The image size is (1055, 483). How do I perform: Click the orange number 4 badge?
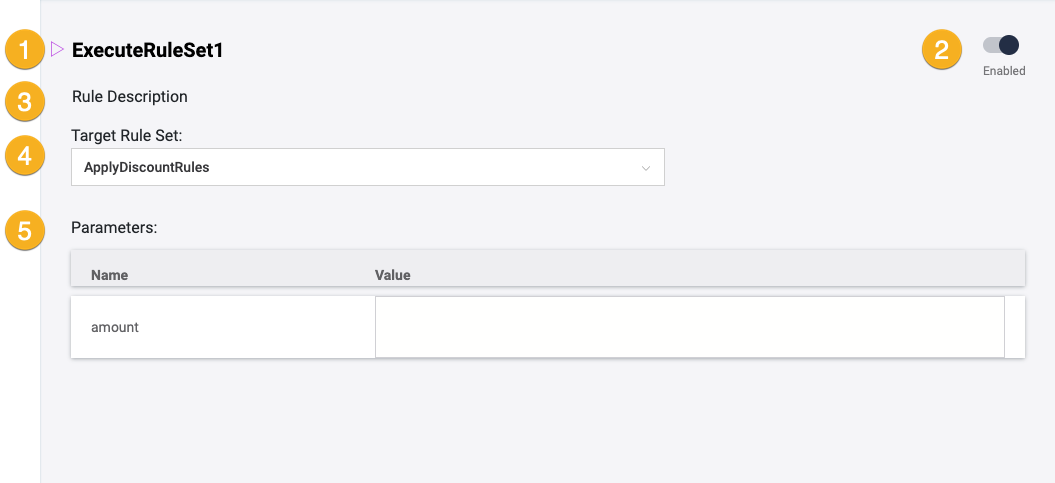[25, 156]
